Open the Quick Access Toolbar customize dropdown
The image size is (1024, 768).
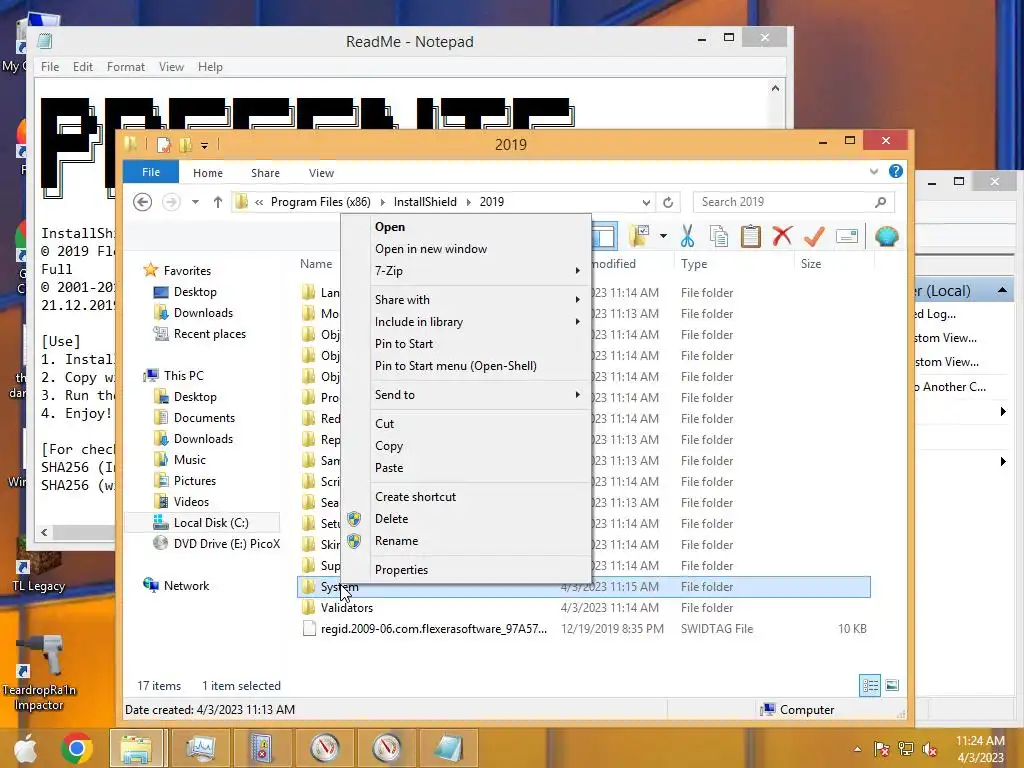point(204,145)
